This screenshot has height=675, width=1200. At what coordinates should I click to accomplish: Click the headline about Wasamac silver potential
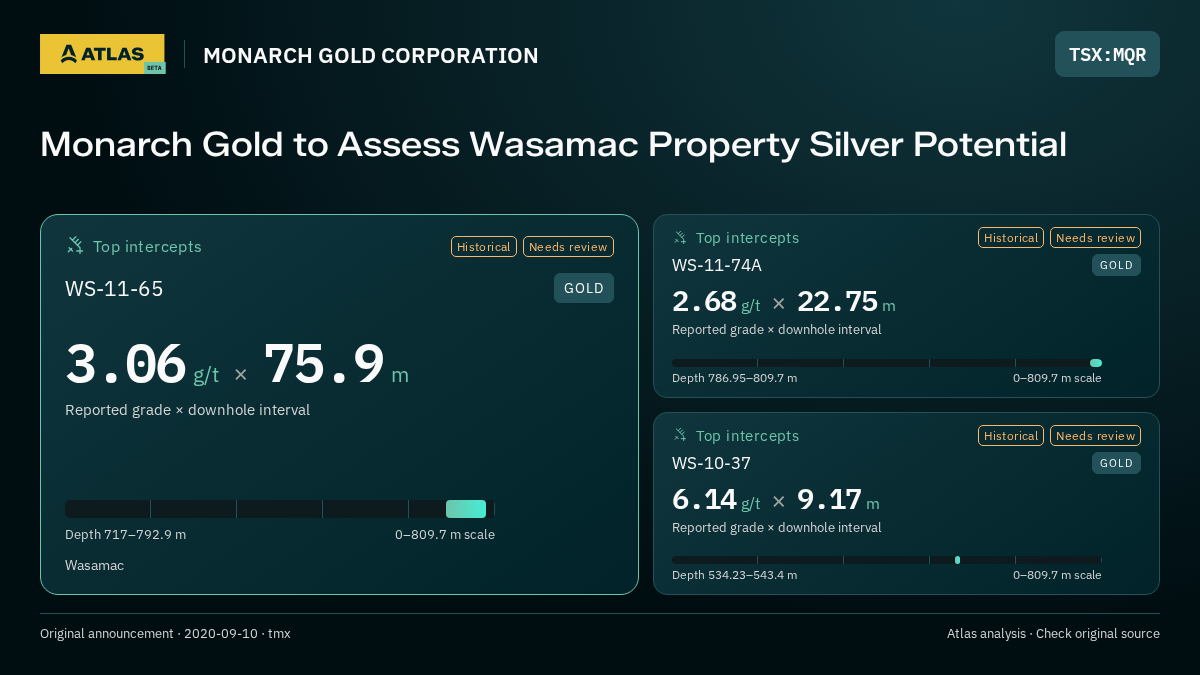(x=553, y=144)
